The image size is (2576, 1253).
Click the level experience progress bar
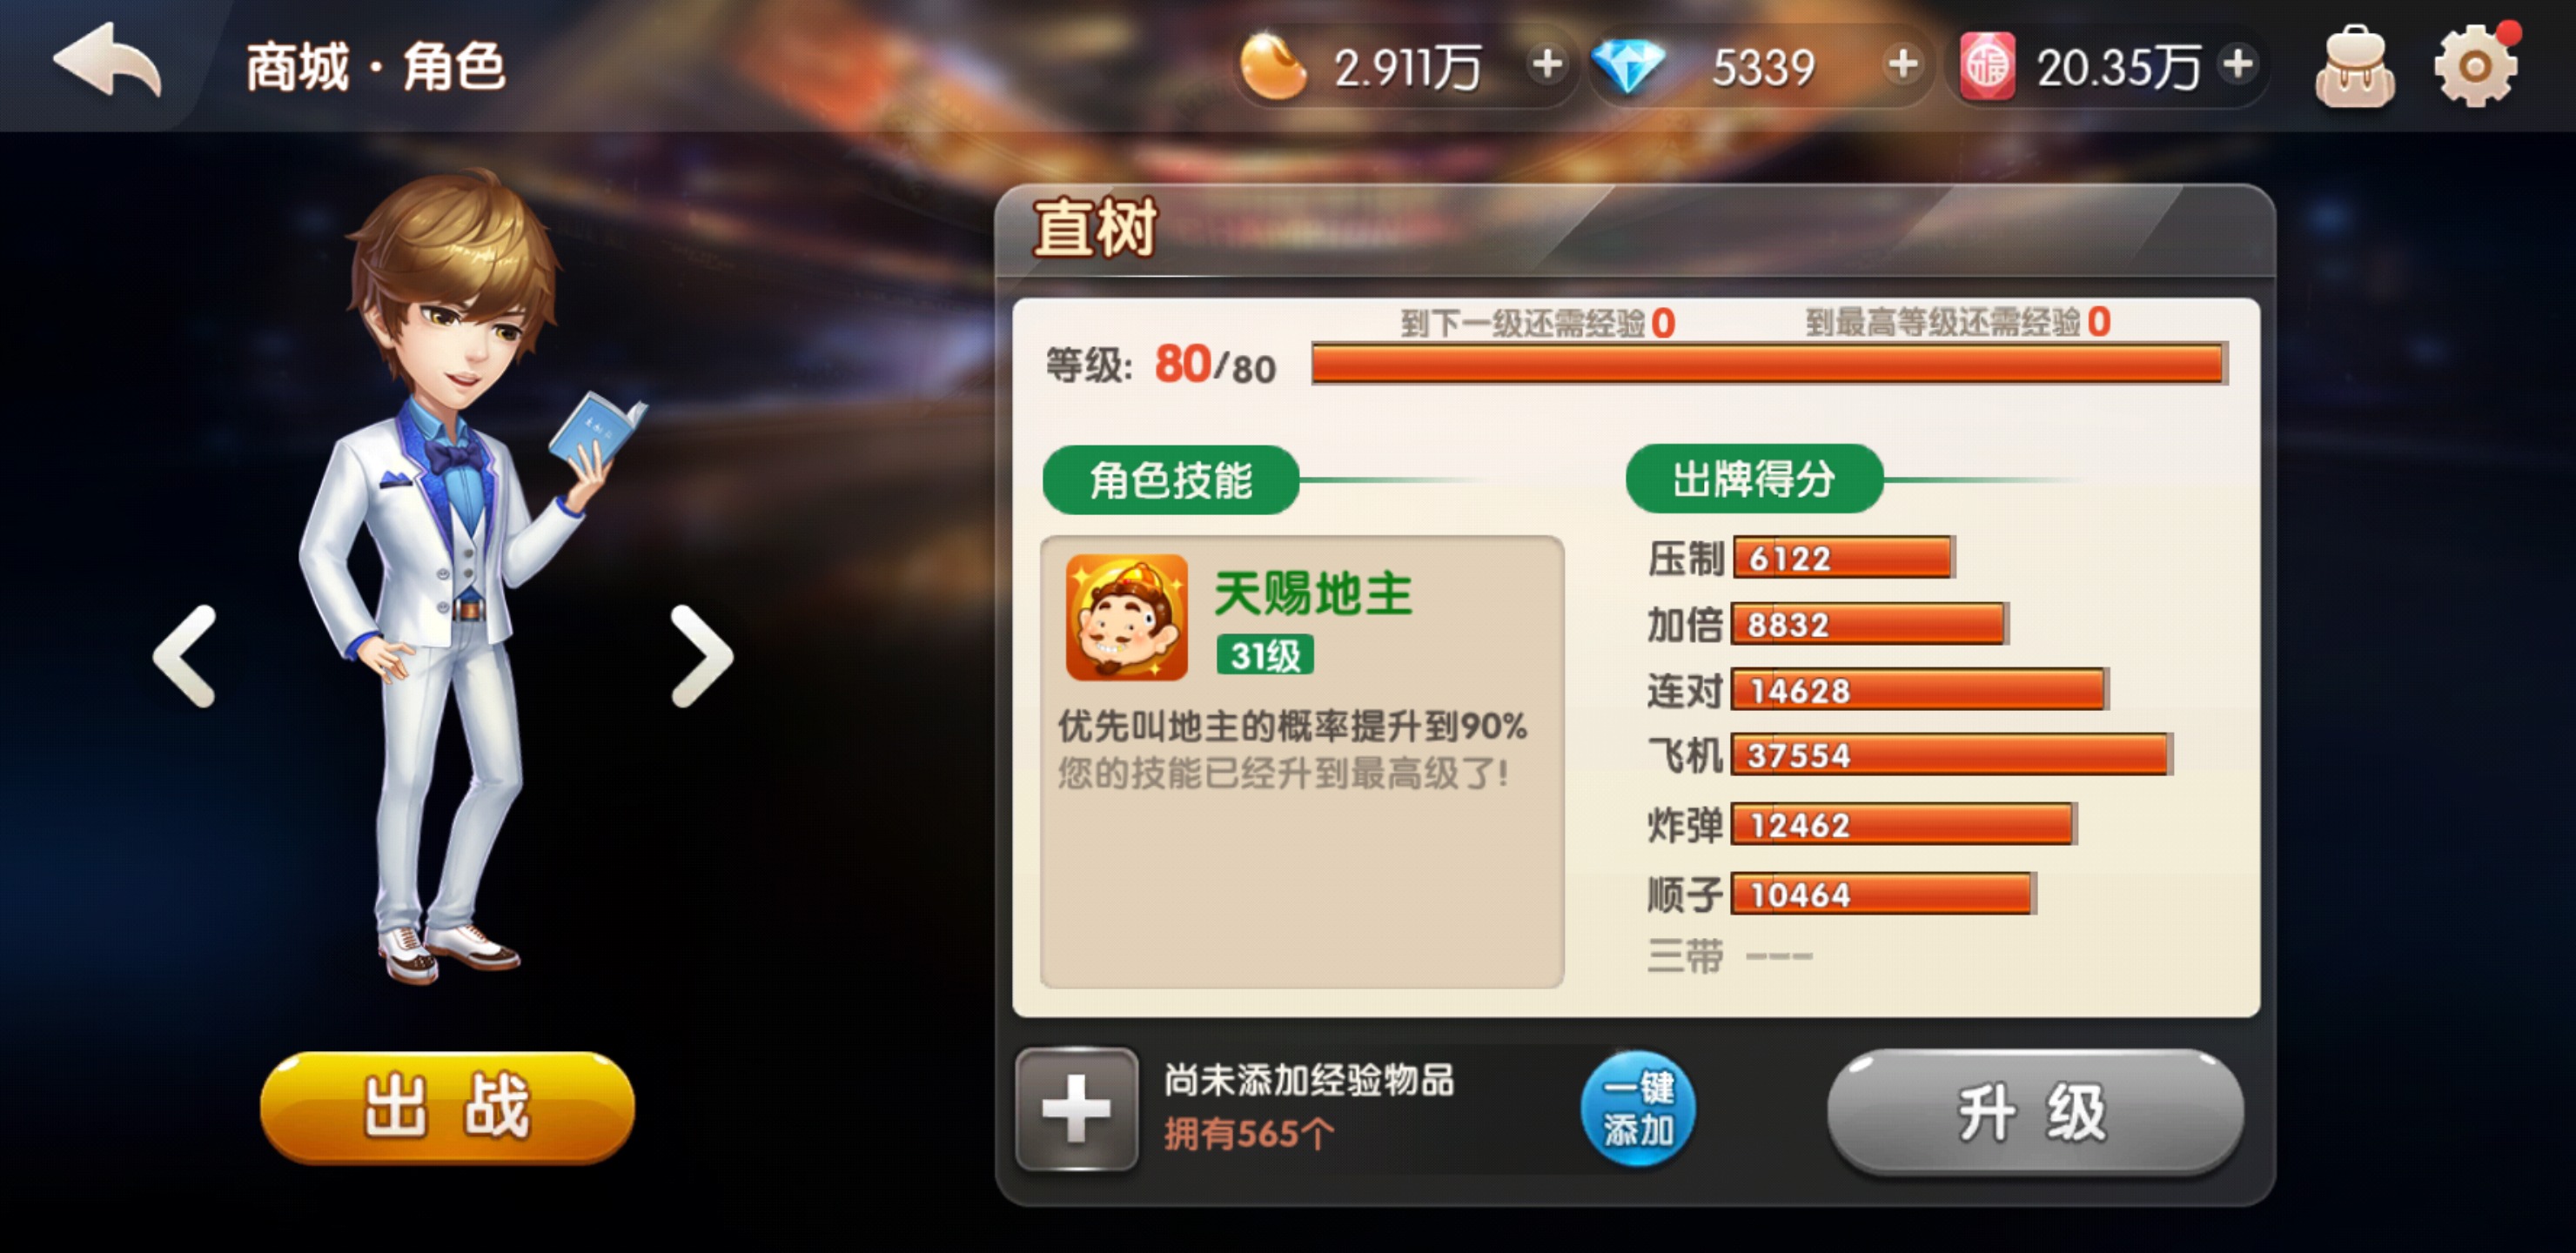tap(1768, 364)
